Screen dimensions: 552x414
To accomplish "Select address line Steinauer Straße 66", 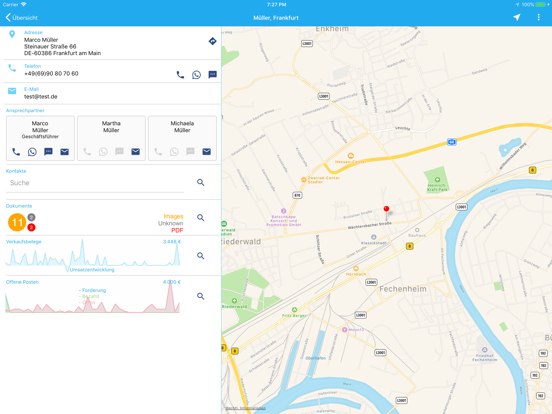I will 50,46.
